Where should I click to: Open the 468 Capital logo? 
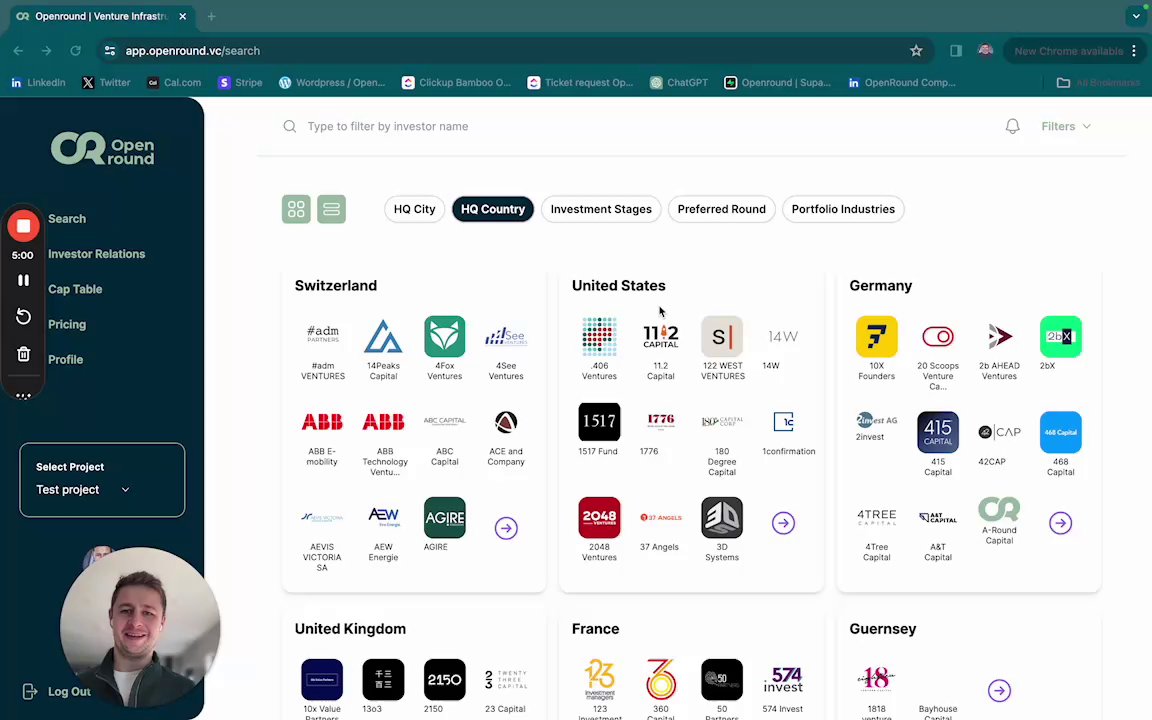[x=1061, y=433]
